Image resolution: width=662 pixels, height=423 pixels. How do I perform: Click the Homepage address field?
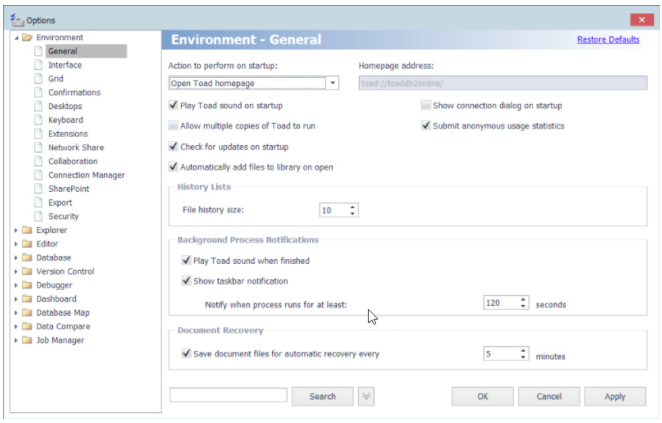pos(503,83)
